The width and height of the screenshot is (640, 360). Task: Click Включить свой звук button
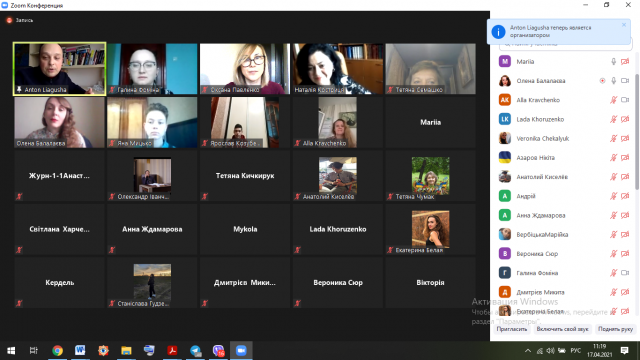click(562, 329)
